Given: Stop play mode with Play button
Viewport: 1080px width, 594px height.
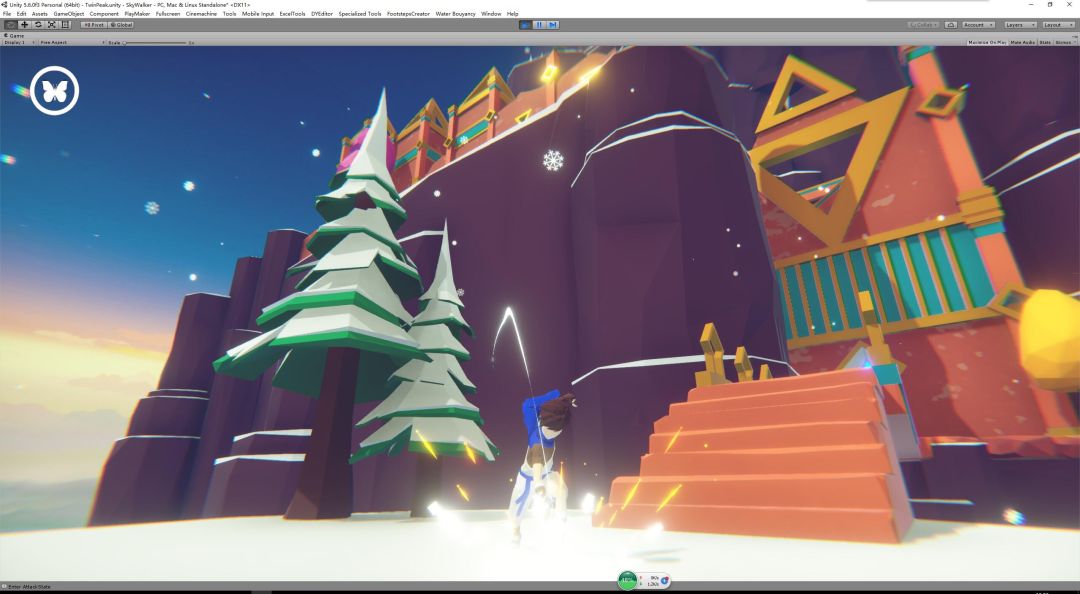Looking at the screenshot, I should pos(526,25).
